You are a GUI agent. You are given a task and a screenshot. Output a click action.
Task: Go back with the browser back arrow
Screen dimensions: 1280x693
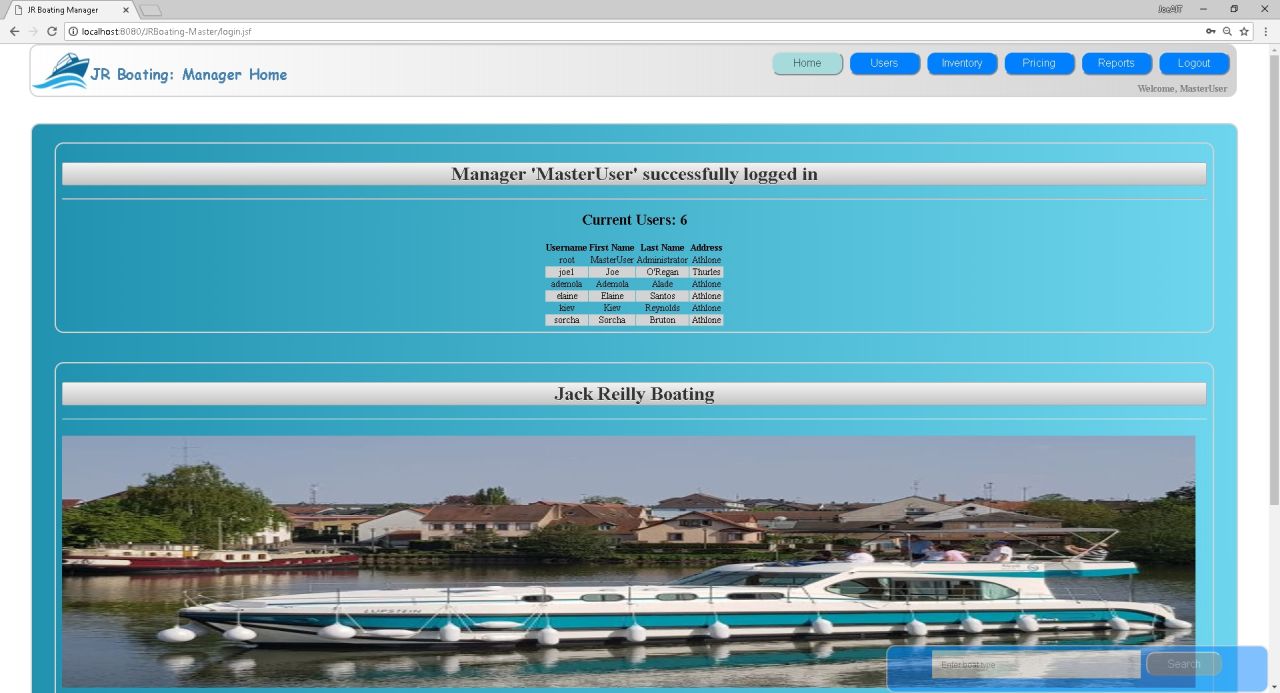click(14, 31)
